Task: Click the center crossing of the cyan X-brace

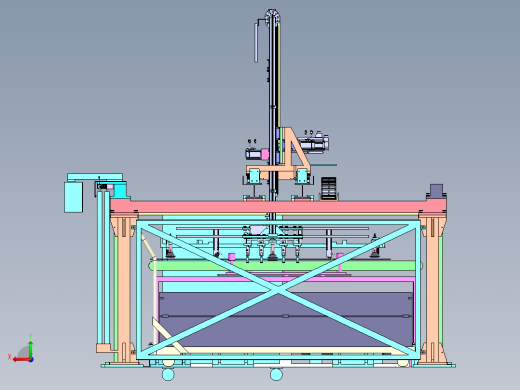Action: [x=278, y=289]
